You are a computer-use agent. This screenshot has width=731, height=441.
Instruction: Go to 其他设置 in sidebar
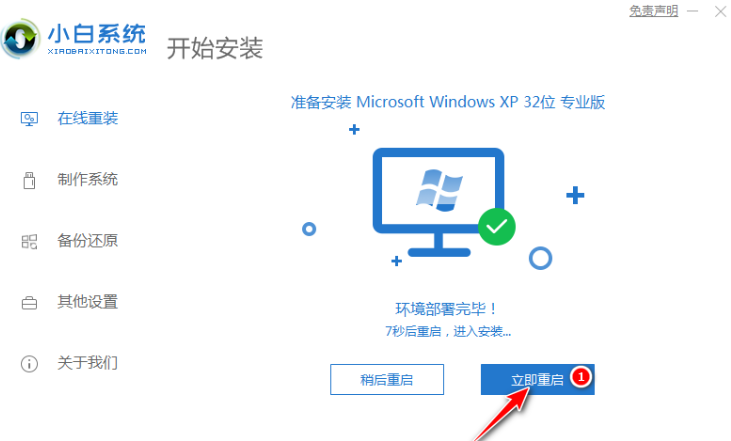(x=88, y=302)
